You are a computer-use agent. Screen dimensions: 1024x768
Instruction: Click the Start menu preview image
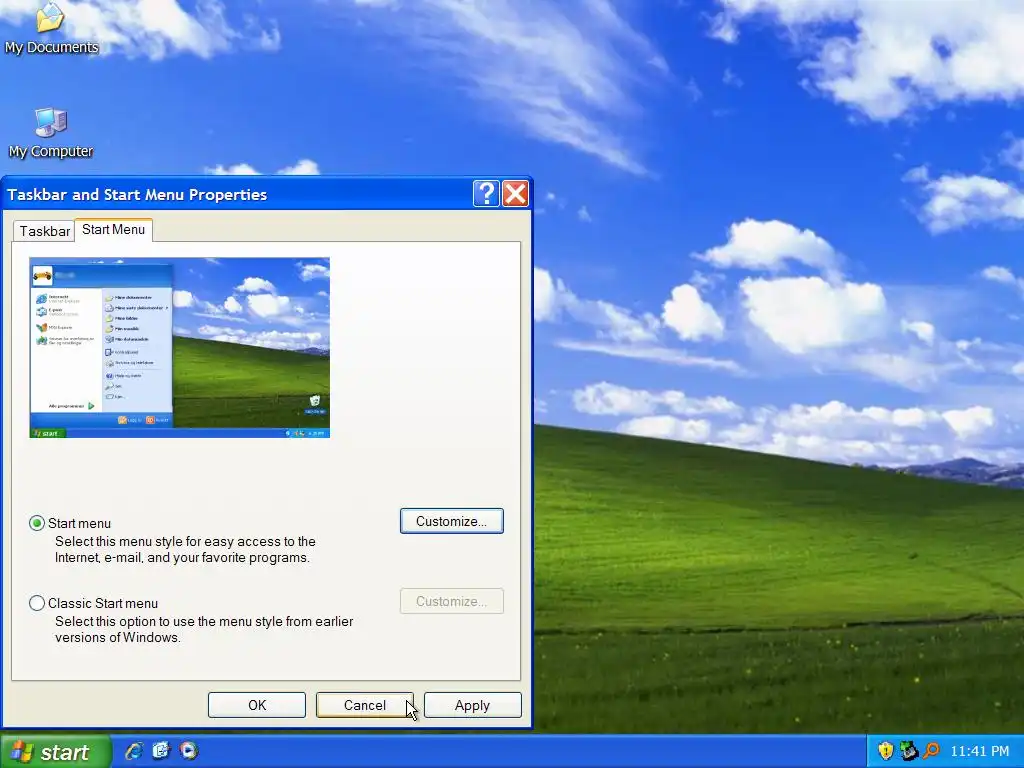point(180,347)
